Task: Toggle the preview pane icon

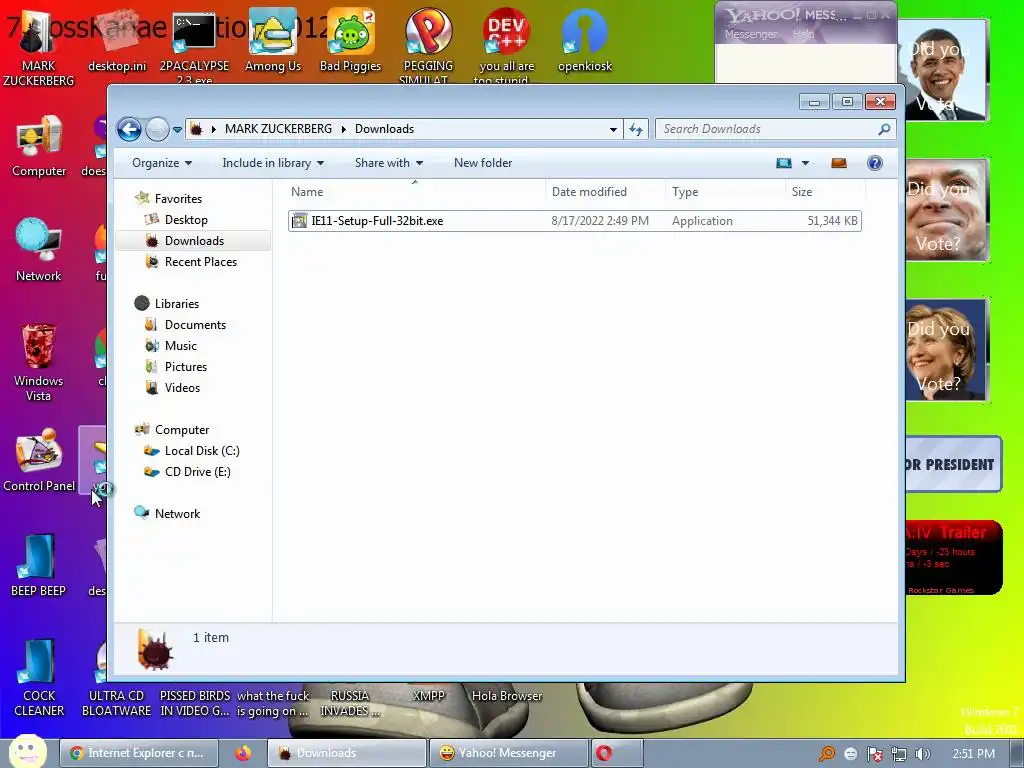Action: coord(839,163)
